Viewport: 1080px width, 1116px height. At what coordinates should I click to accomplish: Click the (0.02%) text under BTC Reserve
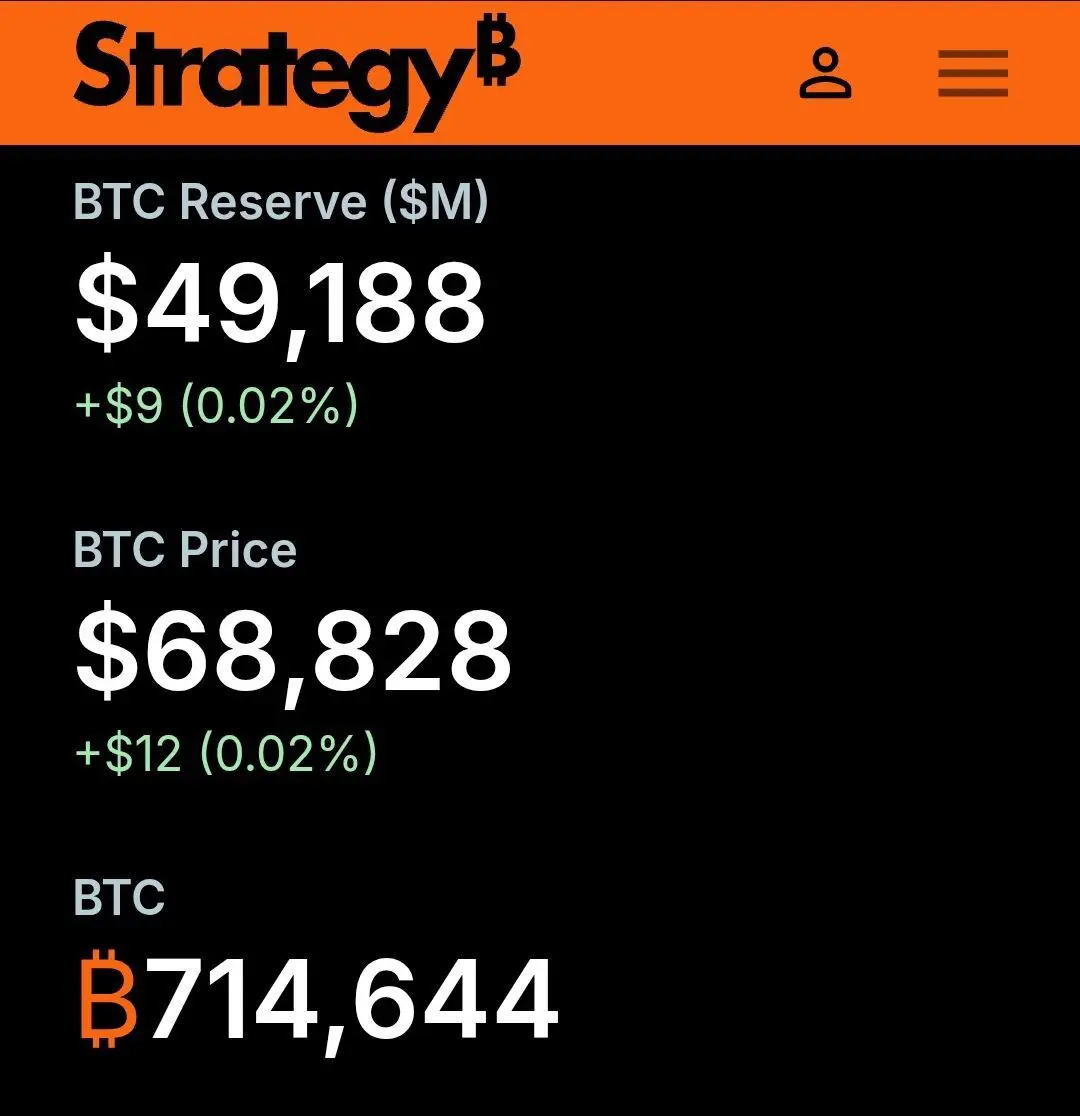[270, 405]
